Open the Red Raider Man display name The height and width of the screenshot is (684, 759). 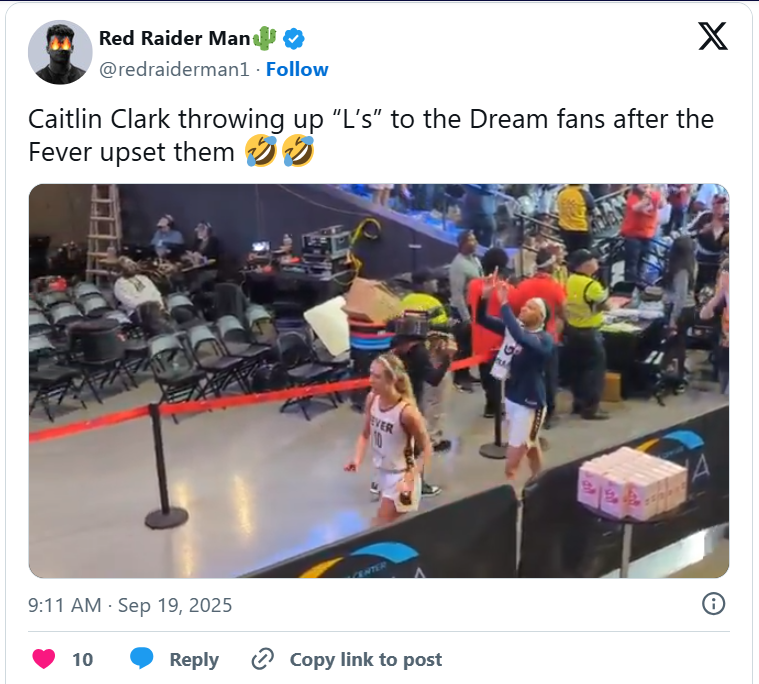coord(174,38)
